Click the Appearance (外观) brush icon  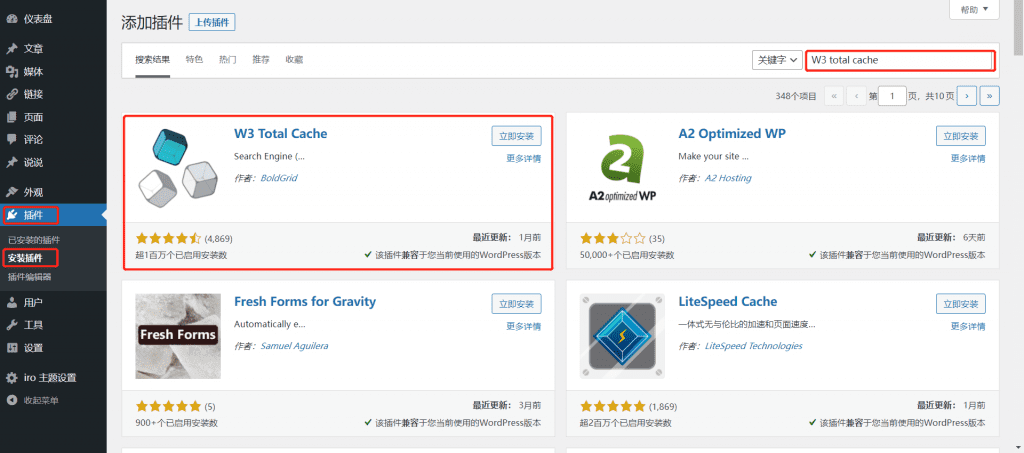12,191
